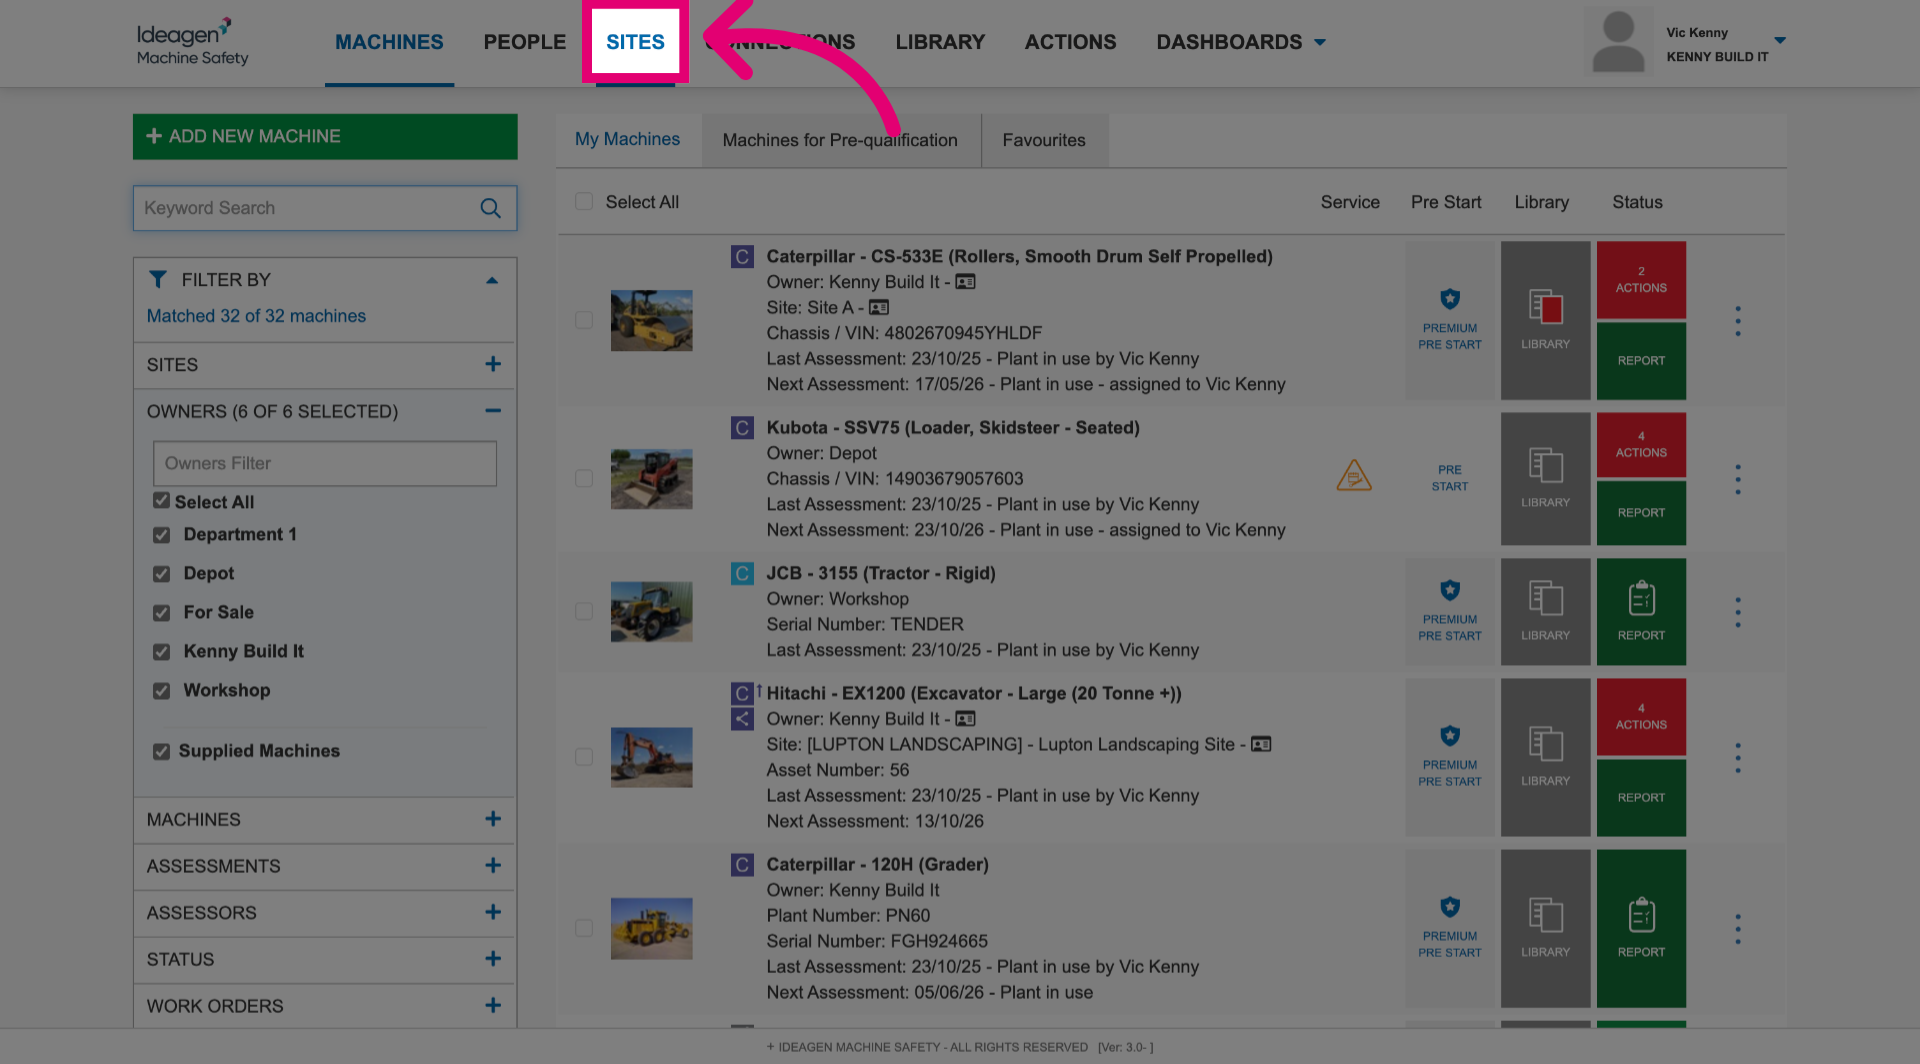Image resolution: width=1920 pixels, height=1064 pixels.
Task: Collapse the OWNERS filter section
Action: click(x=493, y=411)
